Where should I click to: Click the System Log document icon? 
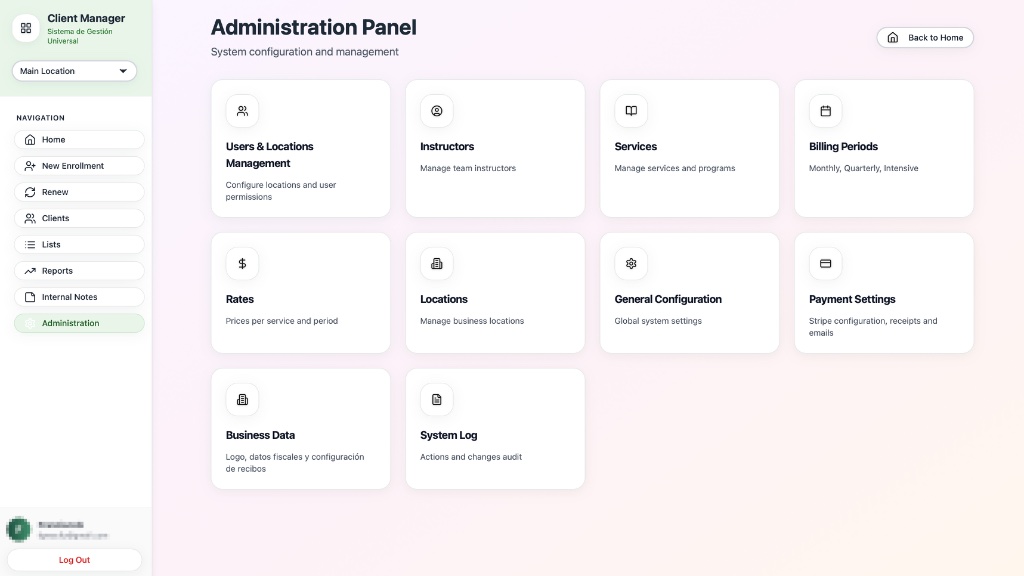(437, 400)
